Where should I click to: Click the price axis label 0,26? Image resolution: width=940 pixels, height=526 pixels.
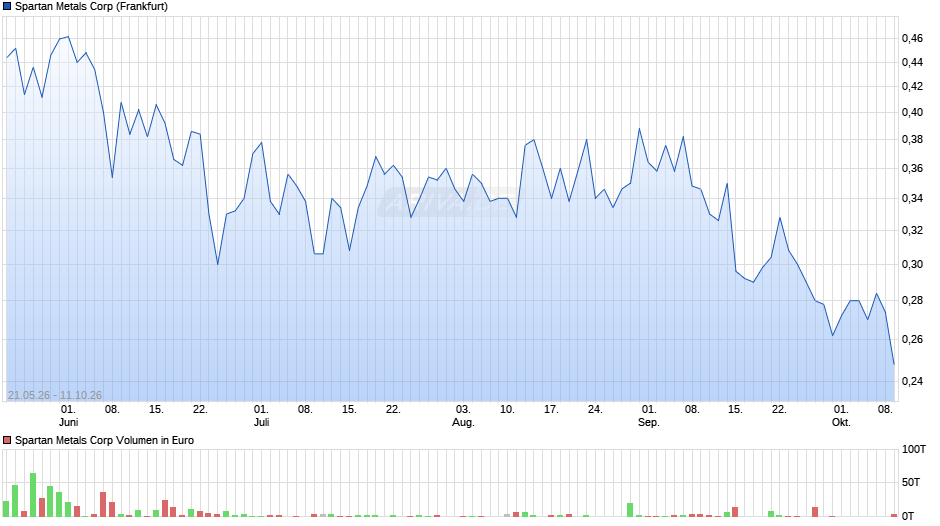click(x=912, y=339)
